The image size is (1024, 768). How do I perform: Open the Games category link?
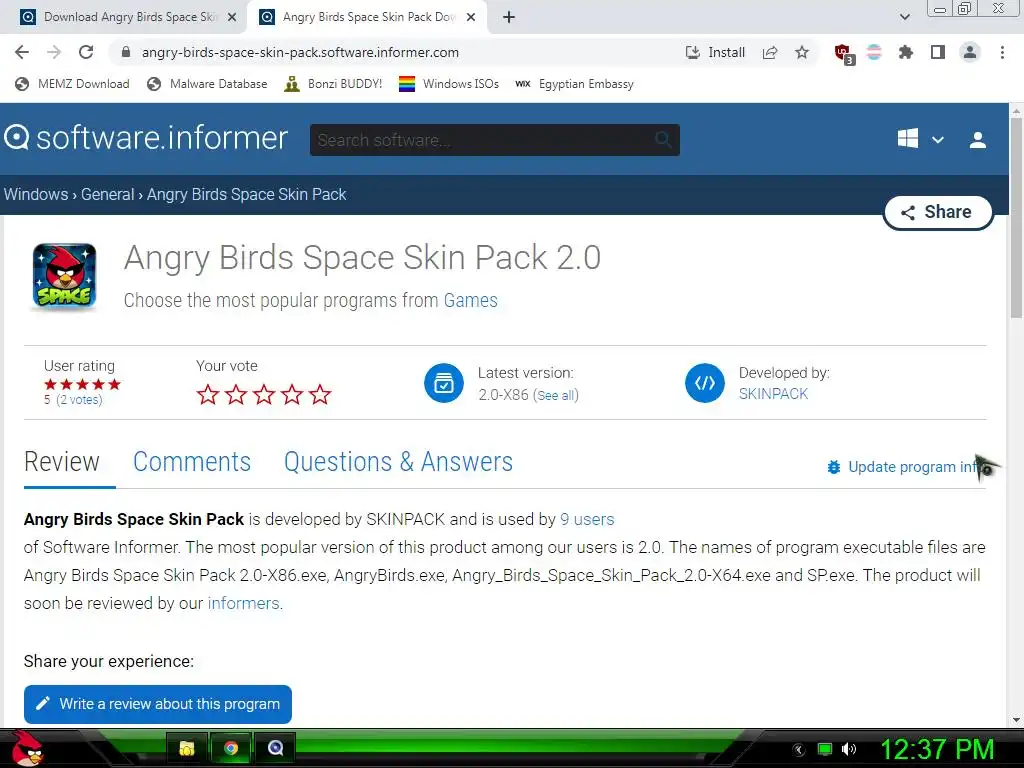(470, 300)
